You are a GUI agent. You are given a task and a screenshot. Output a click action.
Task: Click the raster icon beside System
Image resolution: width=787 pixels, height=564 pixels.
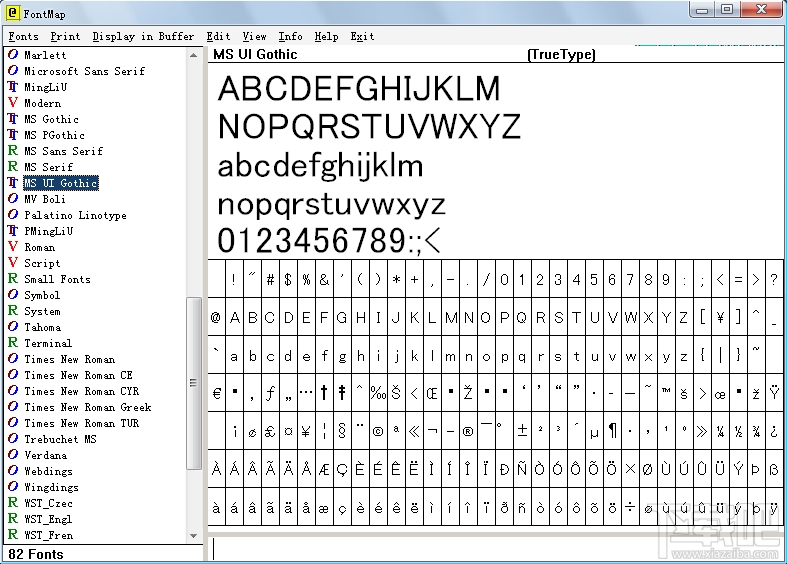[x=13, y=311]
